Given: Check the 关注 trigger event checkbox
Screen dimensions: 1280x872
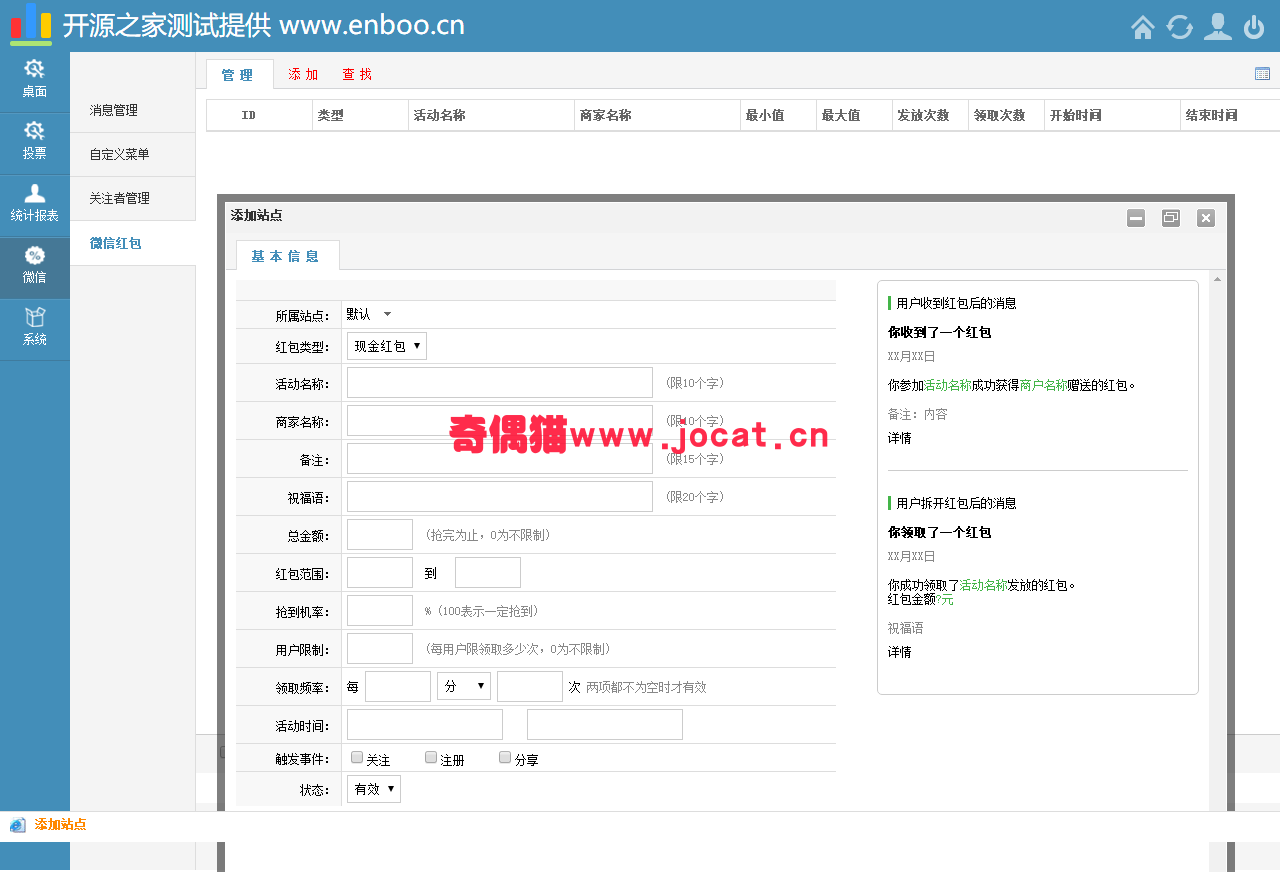Looking at the screenshot, I should pos(357,758).
